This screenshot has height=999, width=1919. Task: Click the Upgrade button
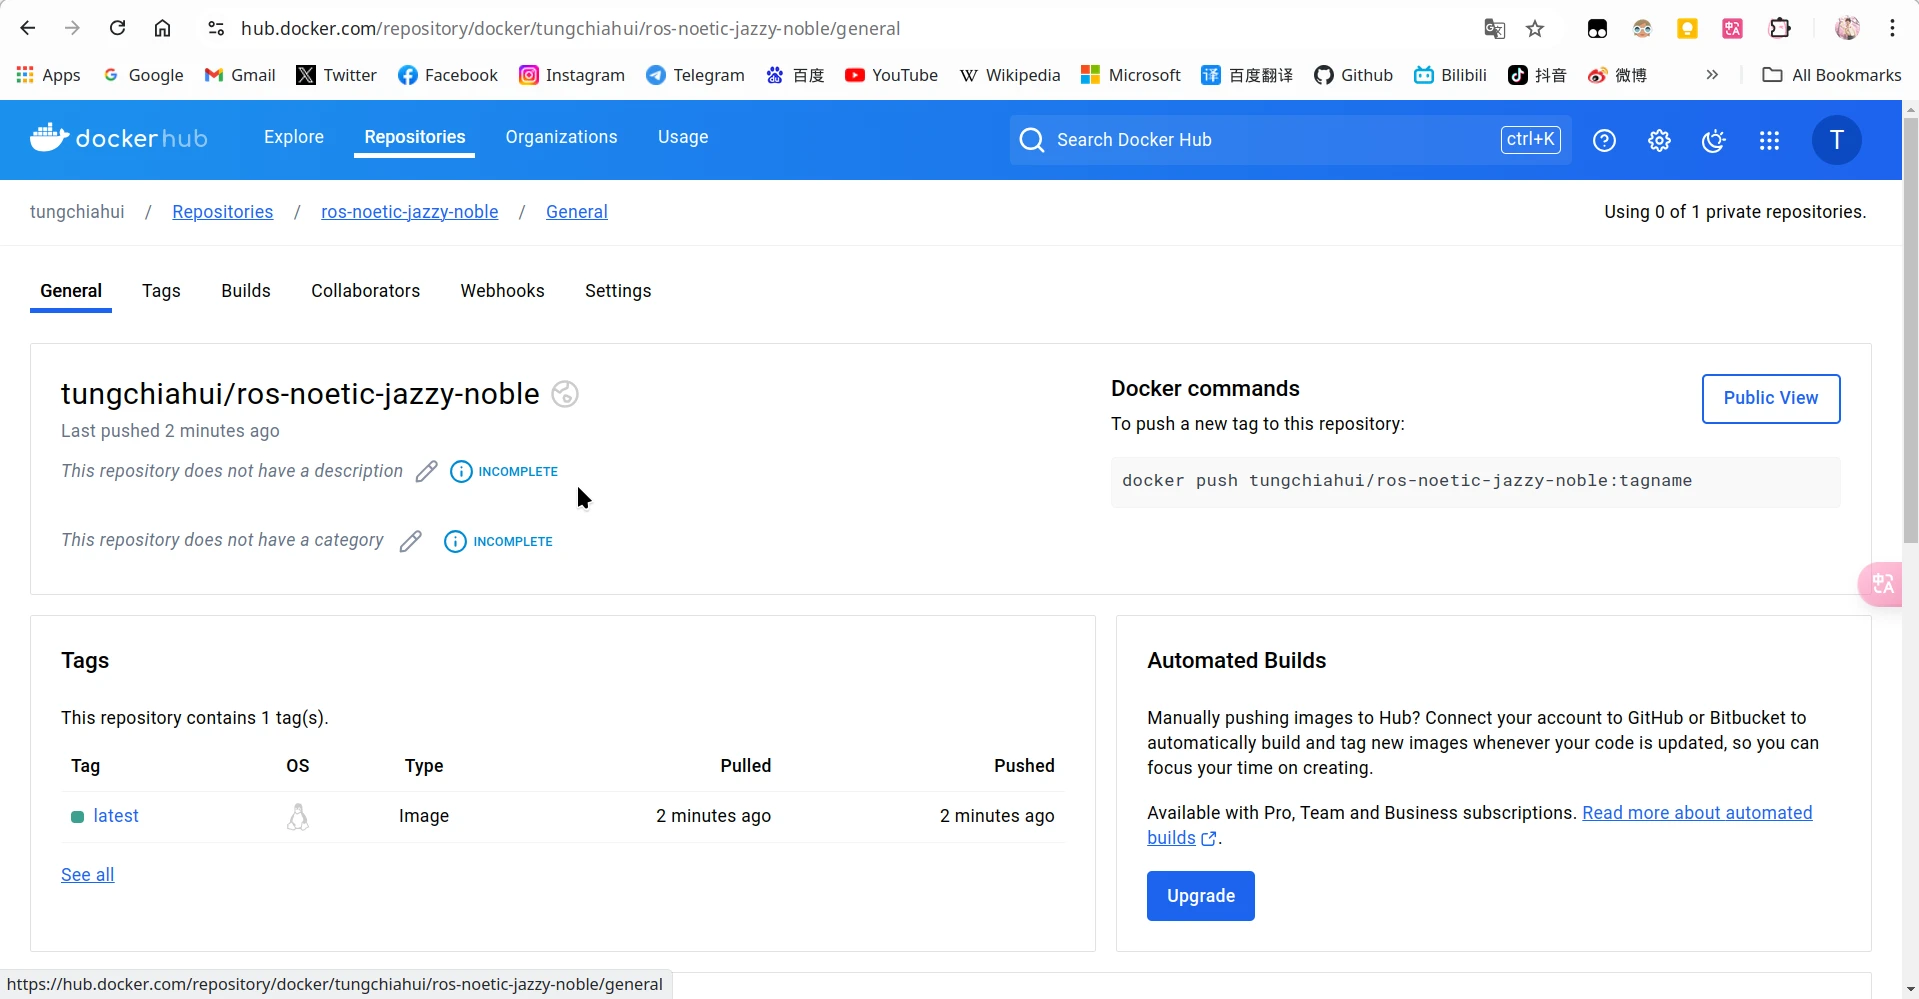tap(1200, 896)
